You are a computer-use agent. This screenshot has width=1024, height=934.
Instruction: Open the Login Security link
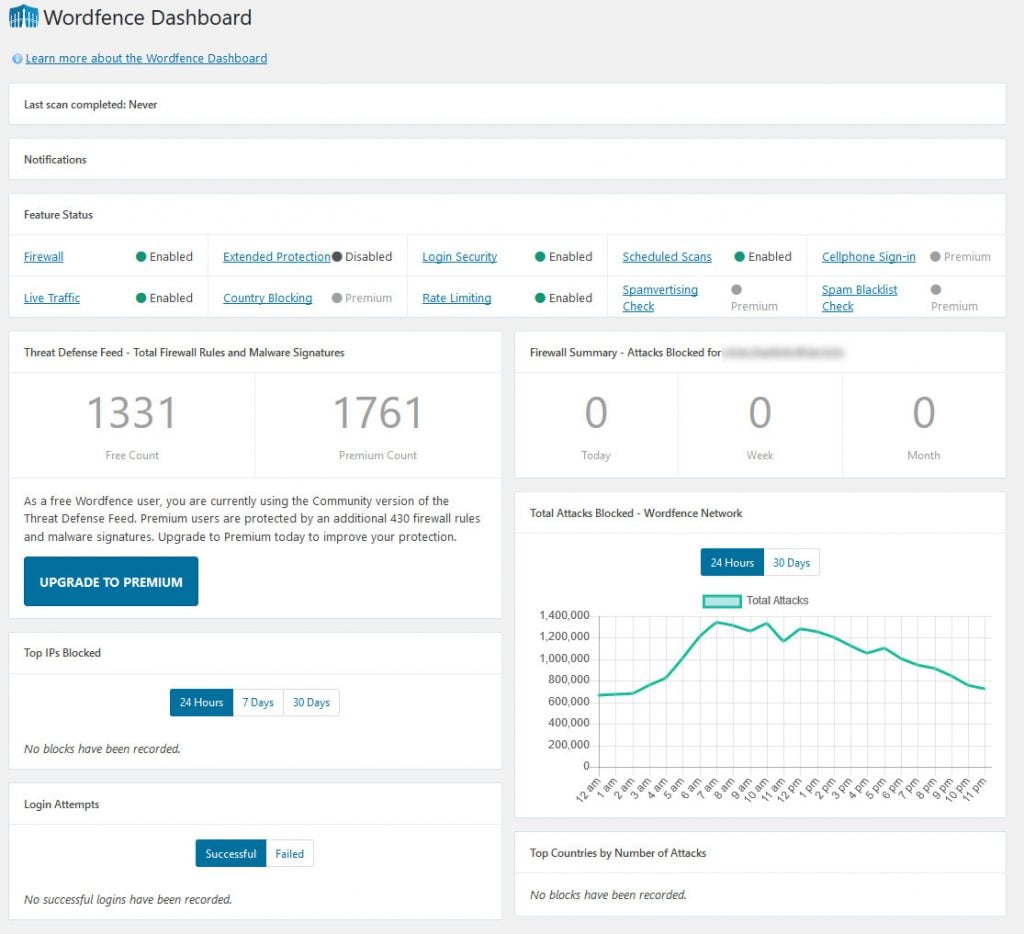460,257
